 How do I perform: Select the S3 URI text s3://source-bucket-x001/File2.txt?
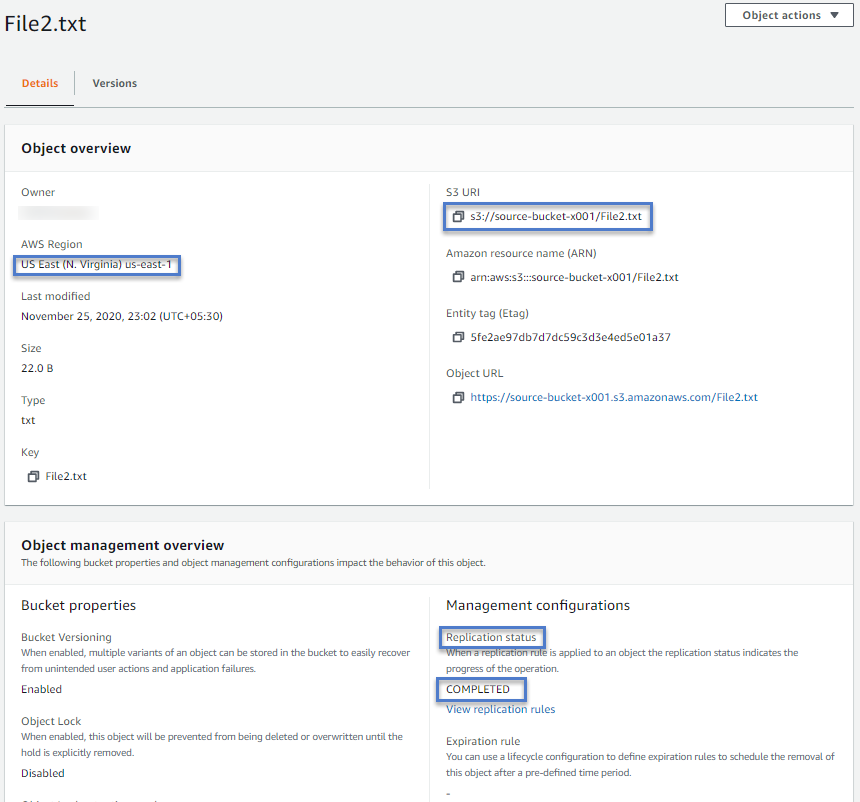coord(556,216)
